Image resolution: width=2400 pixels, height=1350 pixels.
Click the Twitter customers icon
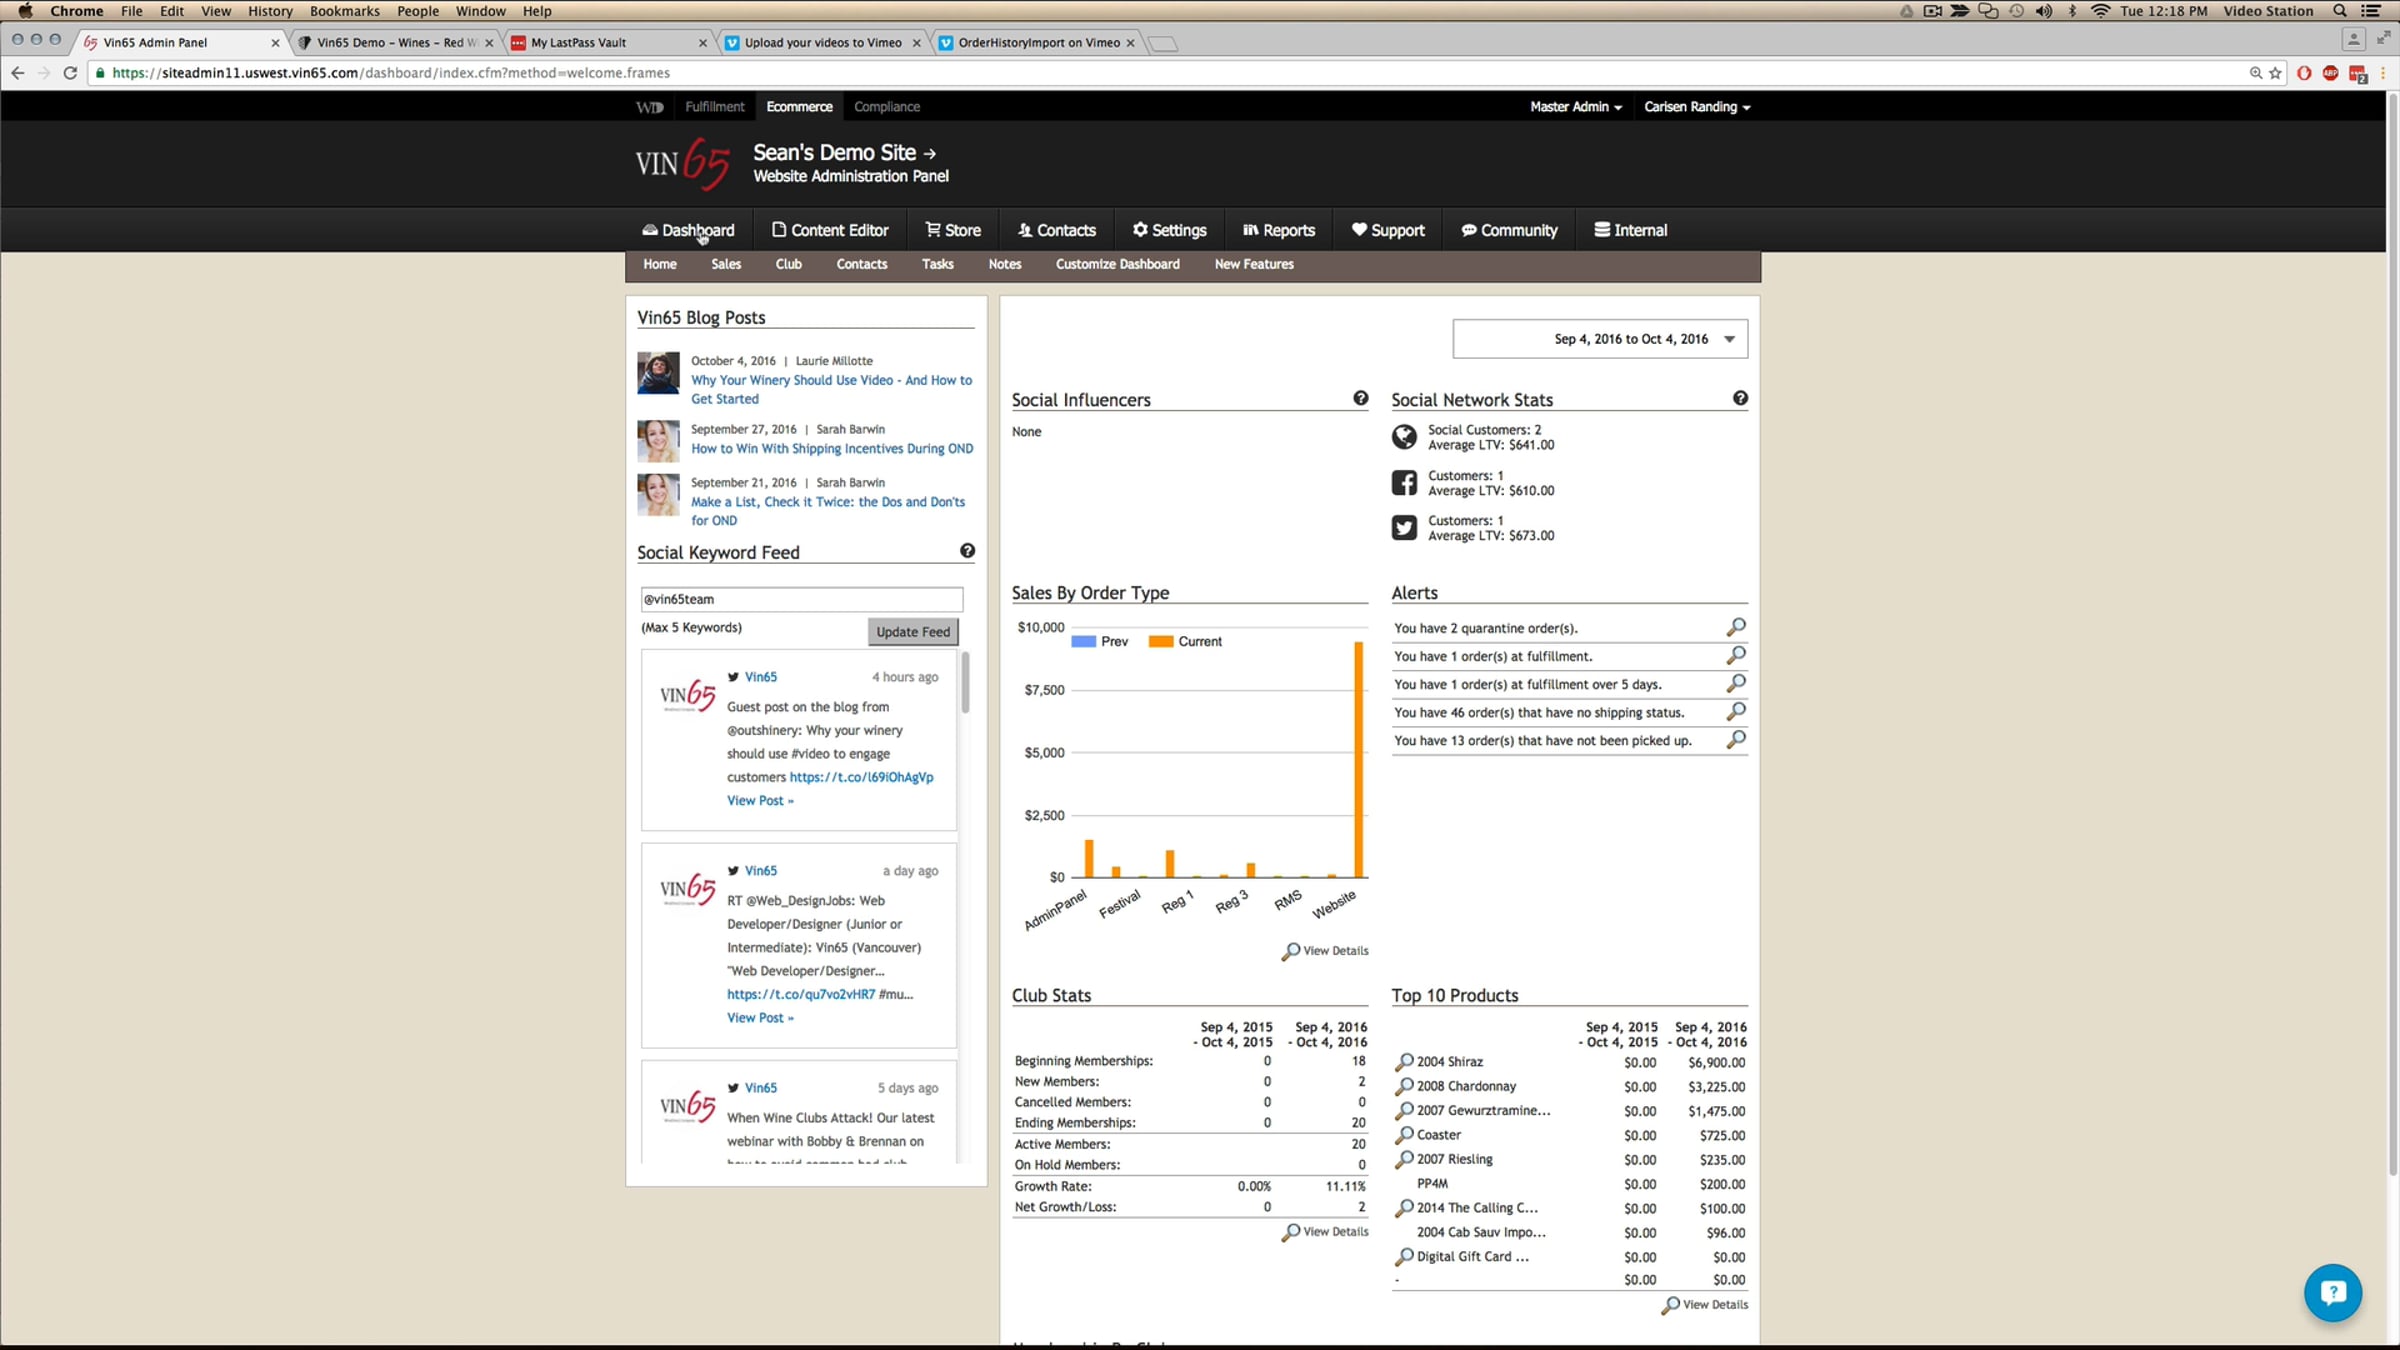1404,528
